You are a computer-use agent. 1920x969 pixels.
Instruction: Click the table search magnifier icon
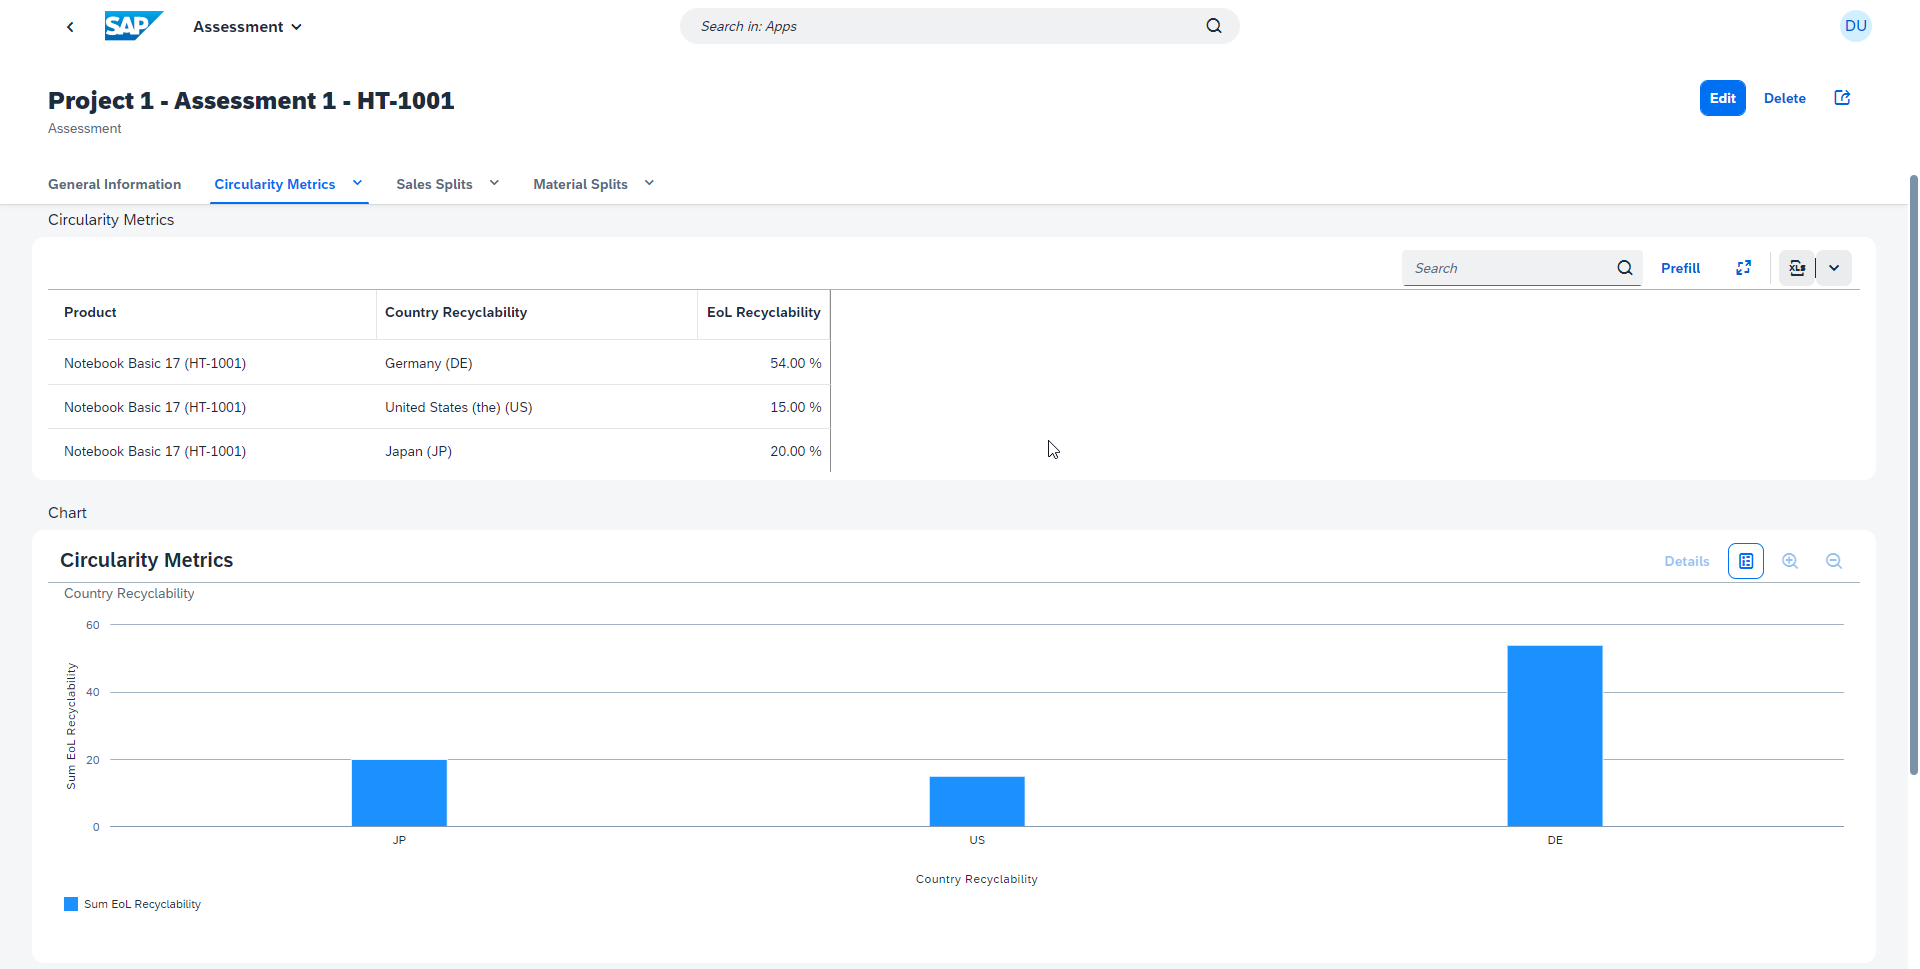(x=1625, y=268)
